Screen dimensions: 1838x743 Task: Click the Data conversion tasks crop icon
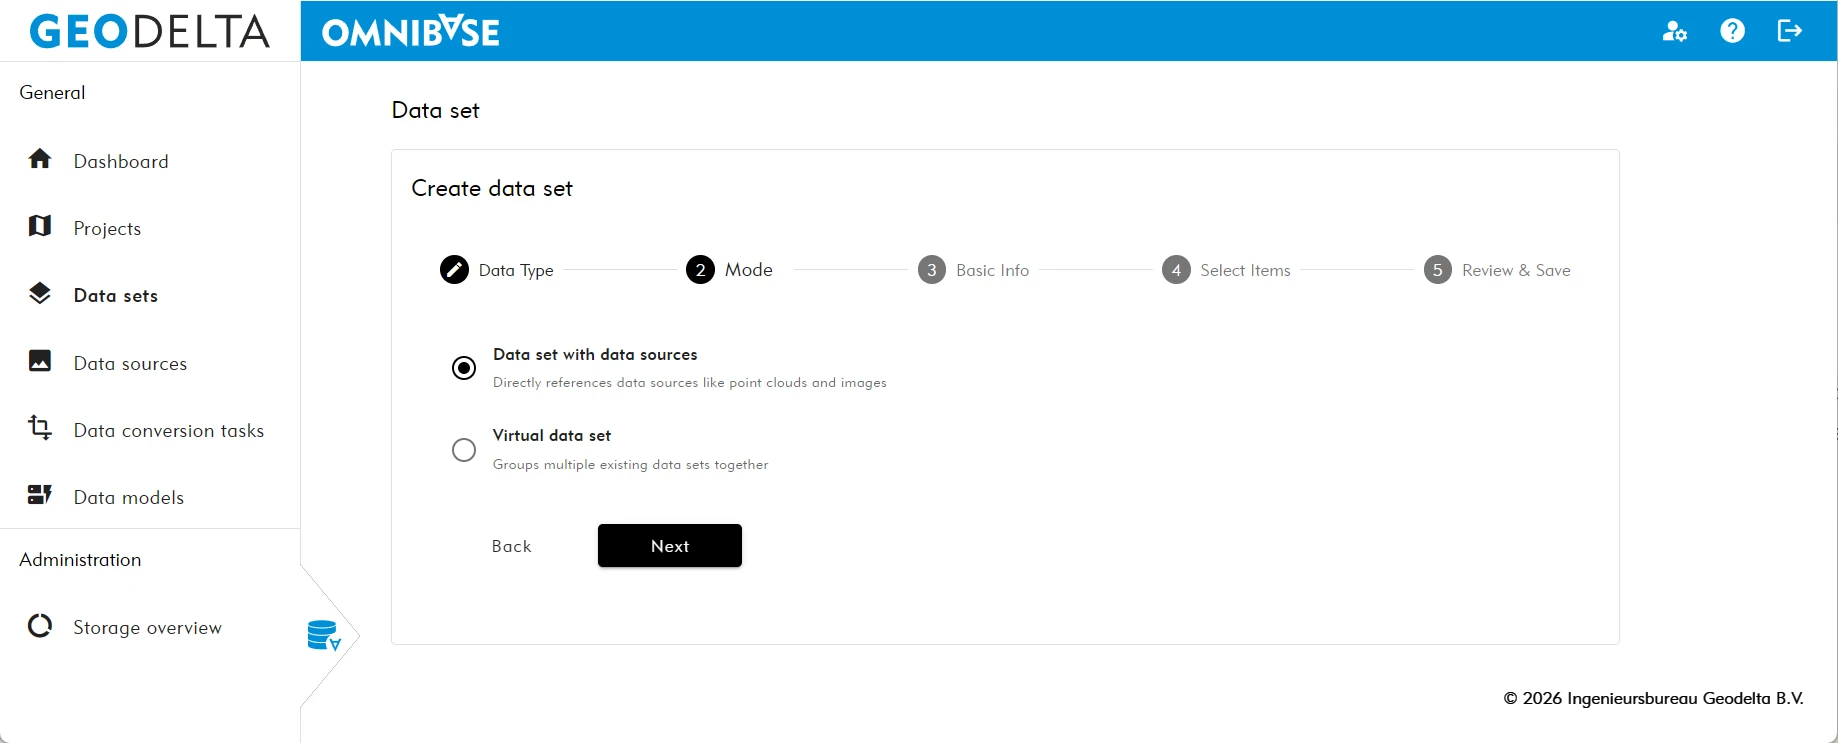click(x=40, y=429)
